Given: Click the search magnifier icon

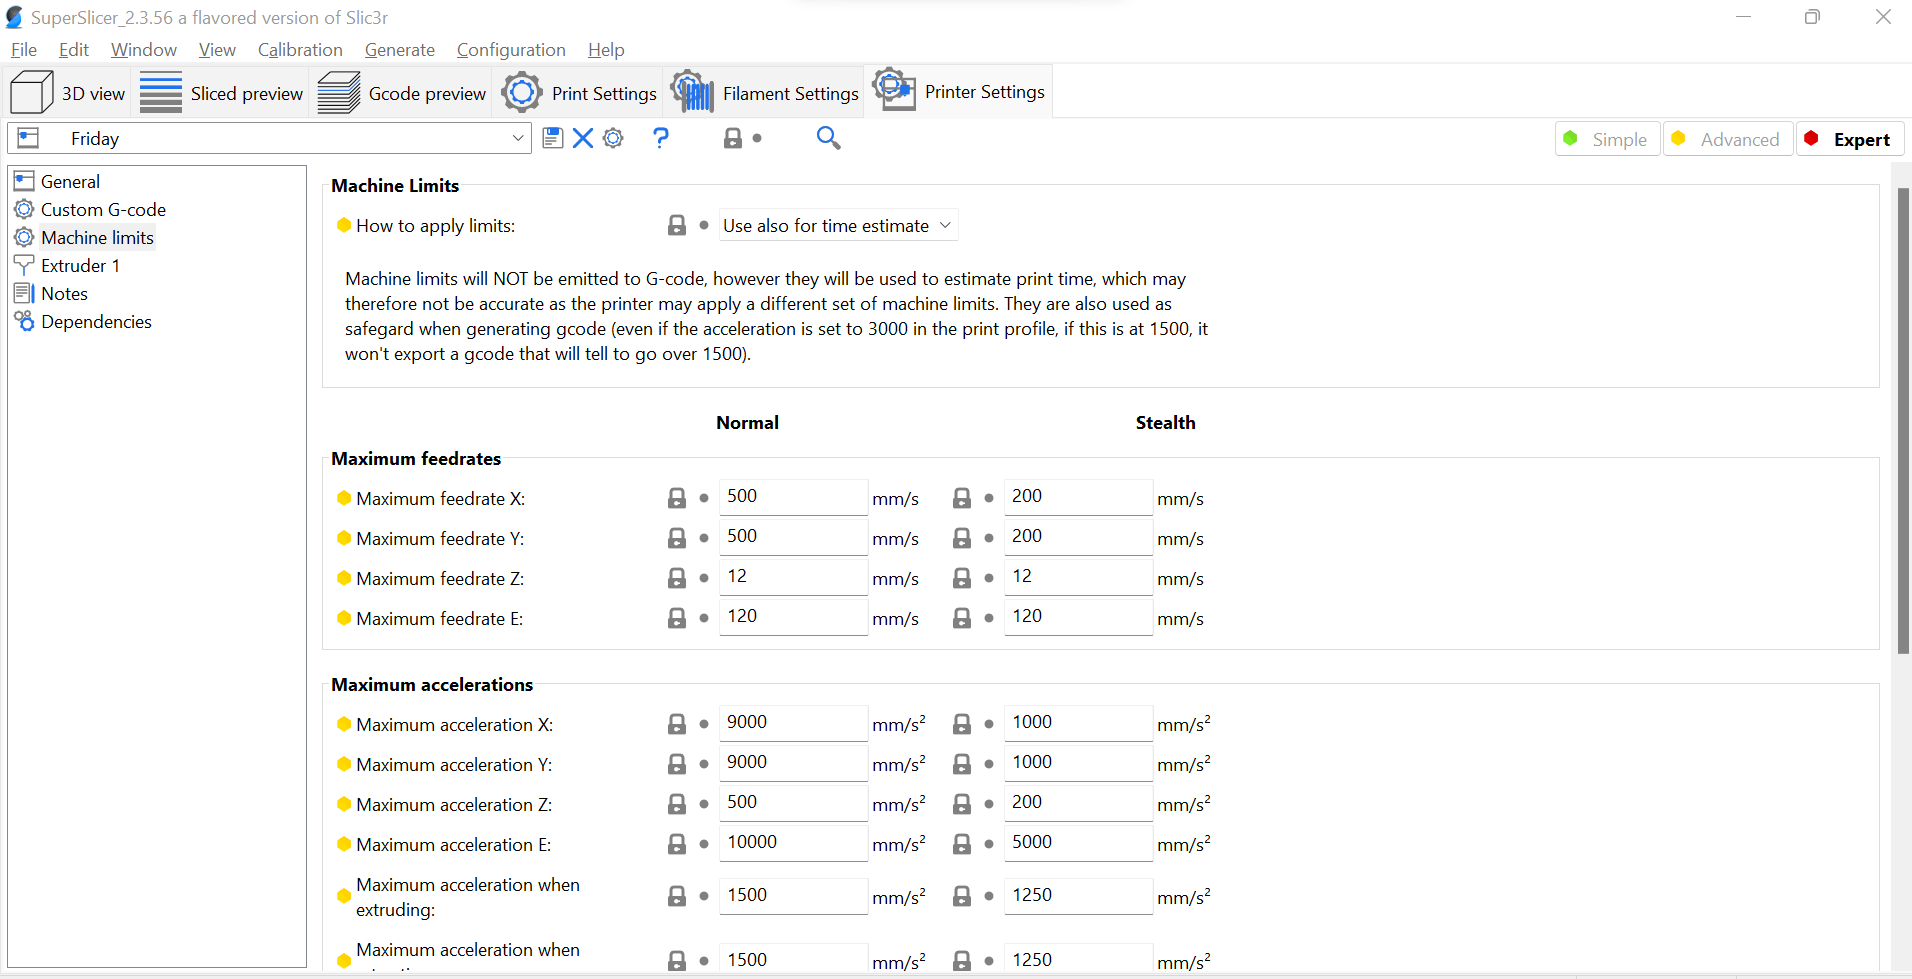Looking at the screenshot, I should [x=828, y=138].
